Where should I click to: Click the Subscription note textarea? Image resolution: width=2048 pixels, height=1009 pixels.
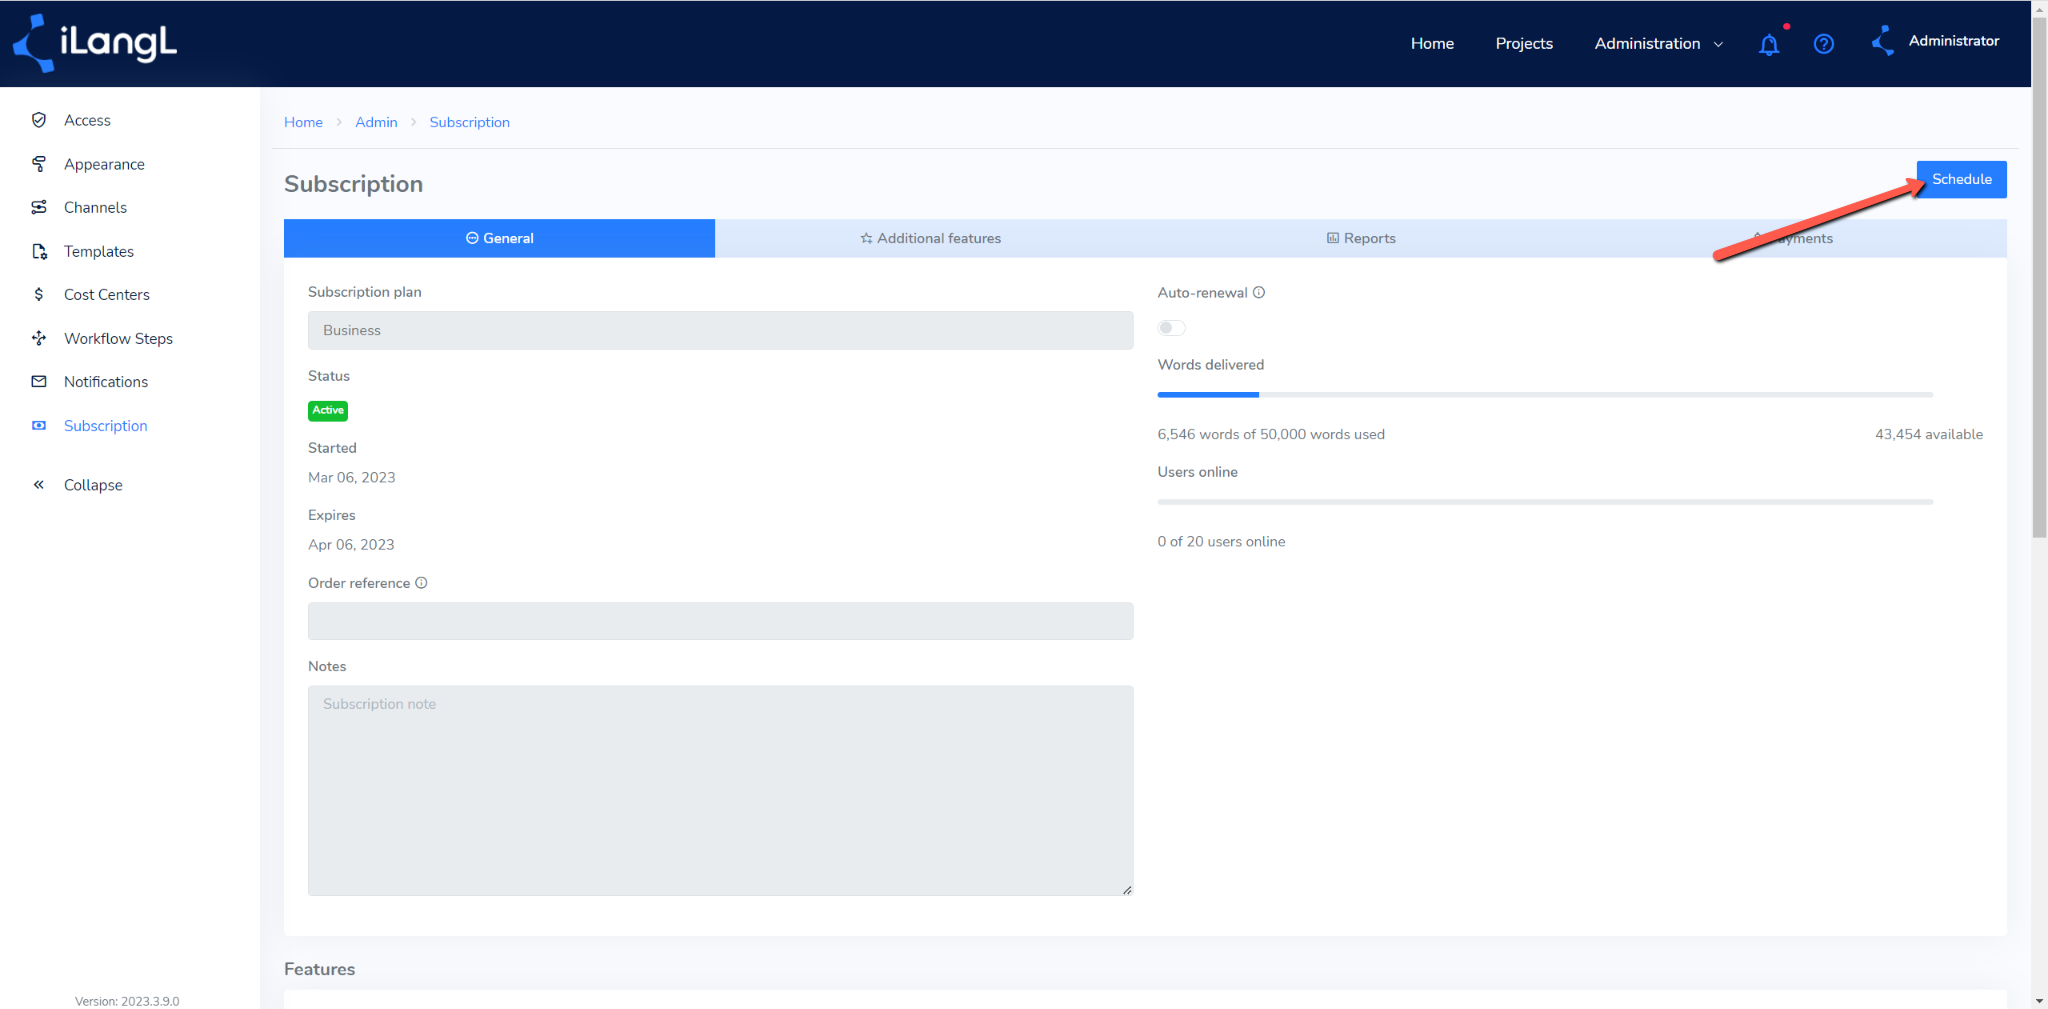coord(720,790)
